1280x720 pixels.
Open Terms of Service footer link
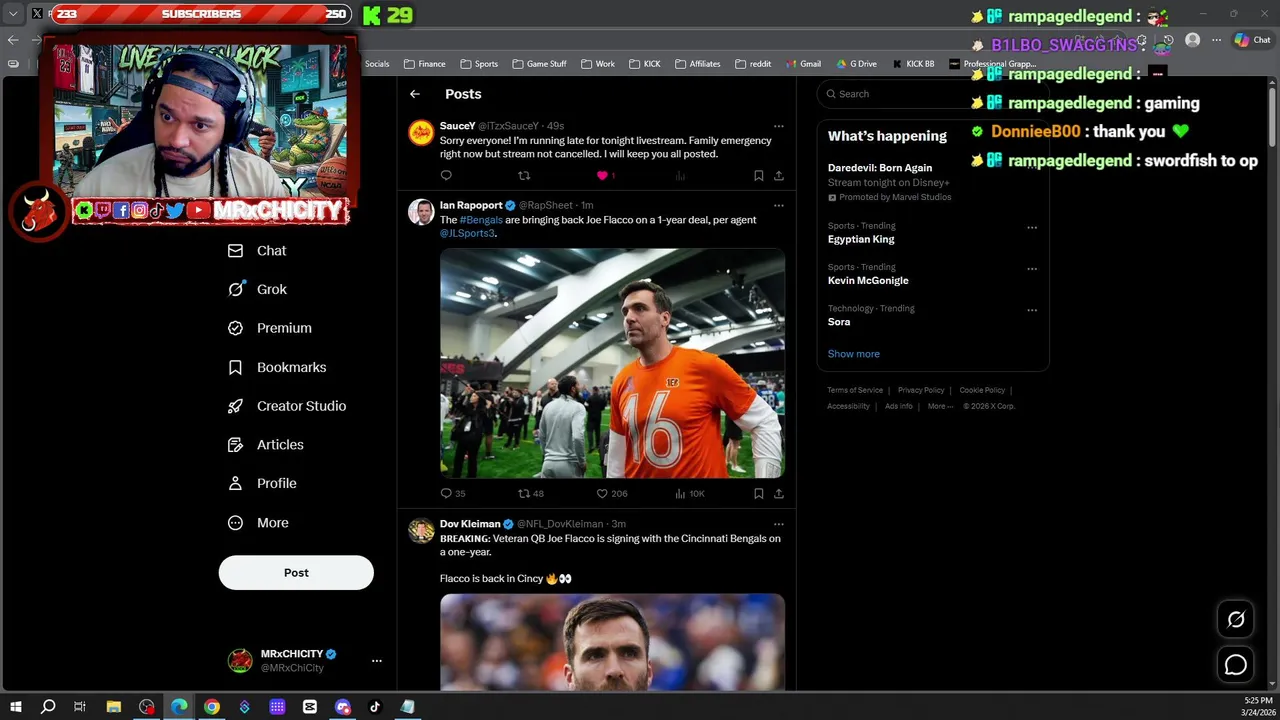click(x=855, y=390)
